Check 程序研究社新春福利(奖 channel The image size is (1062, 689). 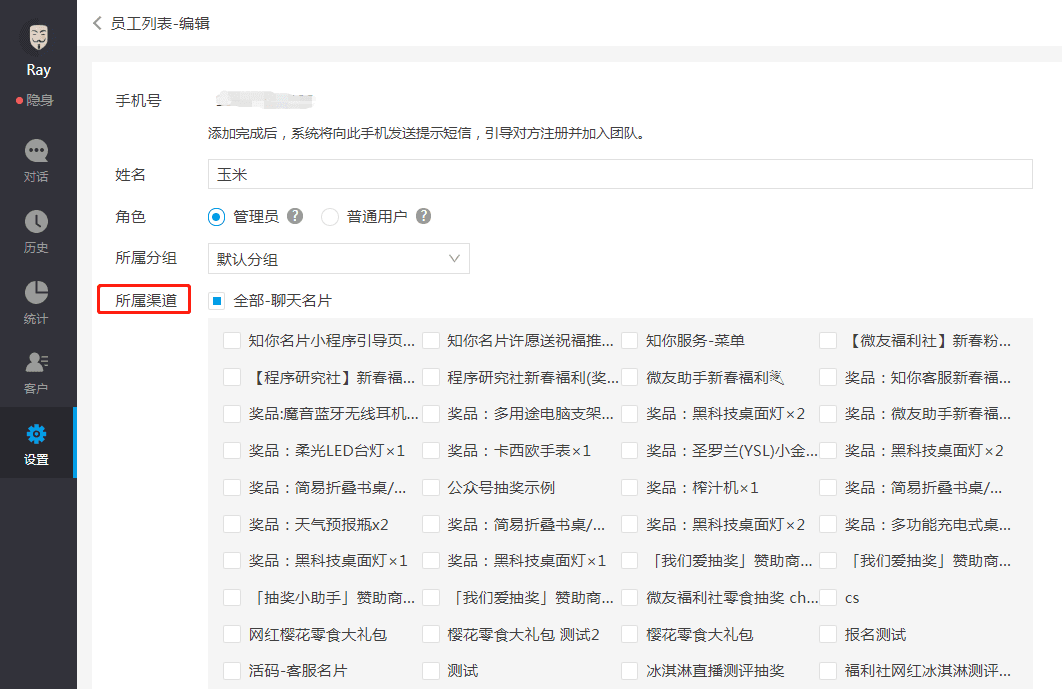coord(431,377)
